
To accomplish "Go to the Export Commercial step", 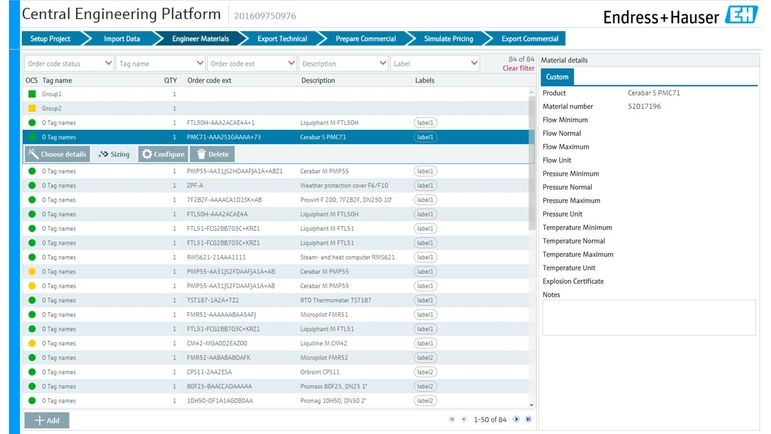I will tap(530, 39).
